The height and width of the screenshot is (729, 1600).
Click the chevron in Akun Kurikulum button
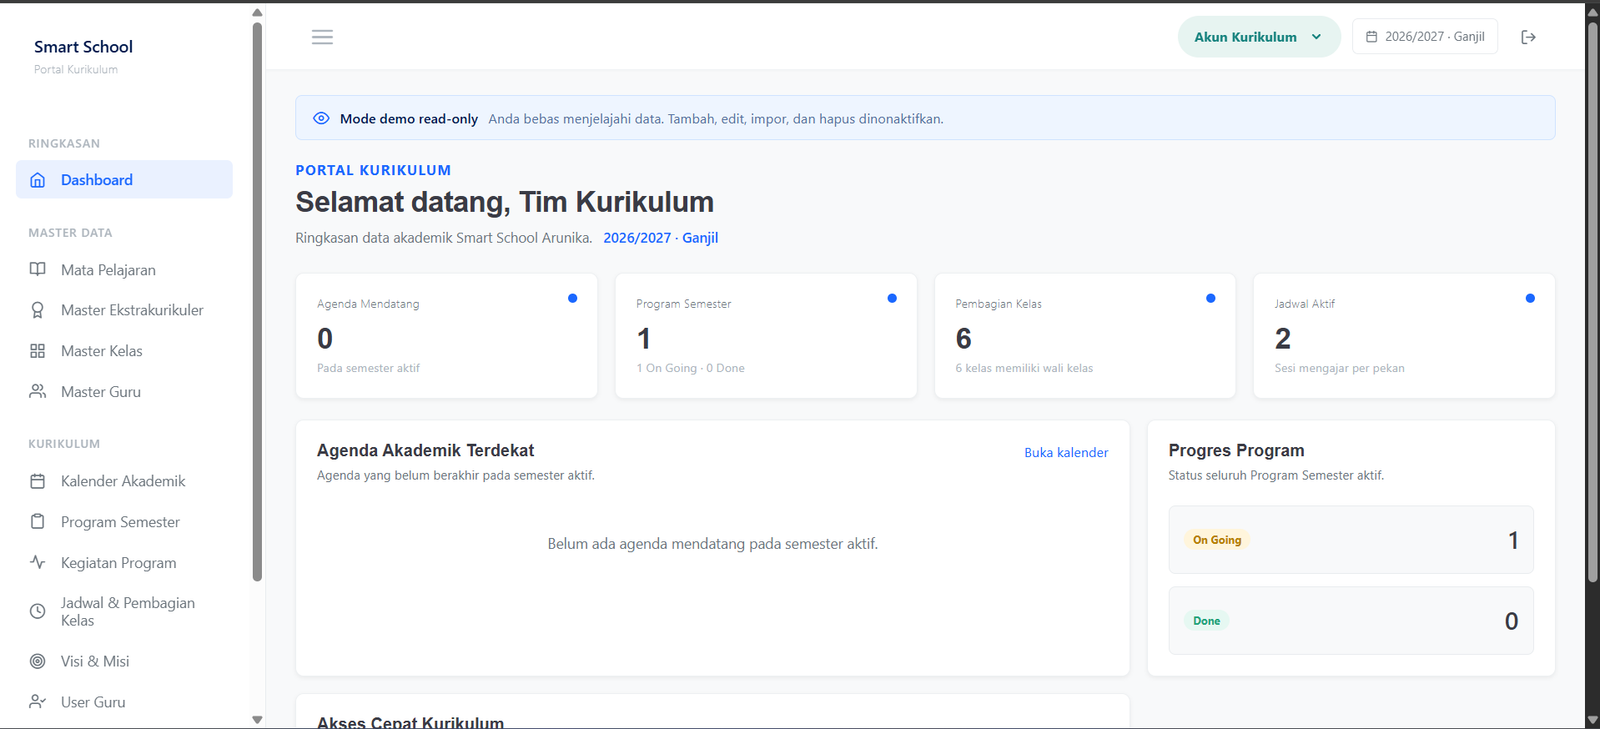click(x=1316, y=37)
